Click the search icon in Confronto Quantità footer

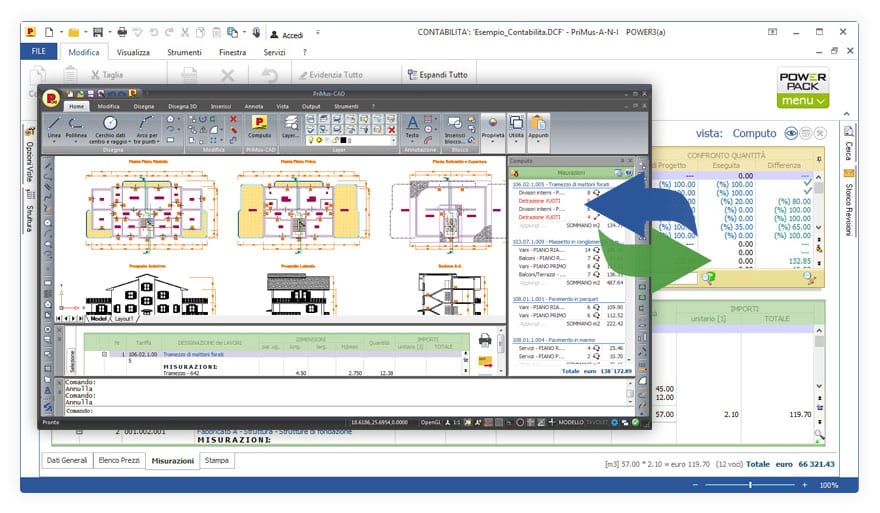(709, 277)
